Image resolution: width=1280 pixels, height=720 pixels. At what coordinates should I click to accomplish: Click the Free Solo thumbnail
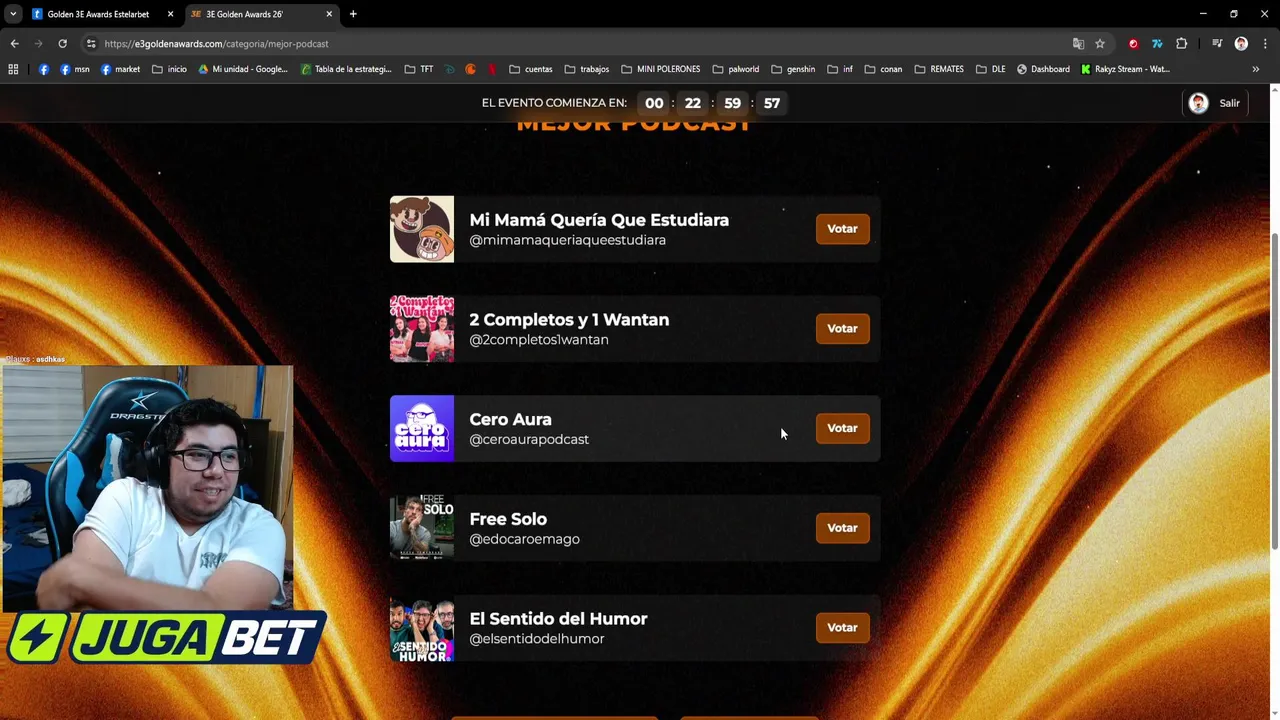pos(421,528)
